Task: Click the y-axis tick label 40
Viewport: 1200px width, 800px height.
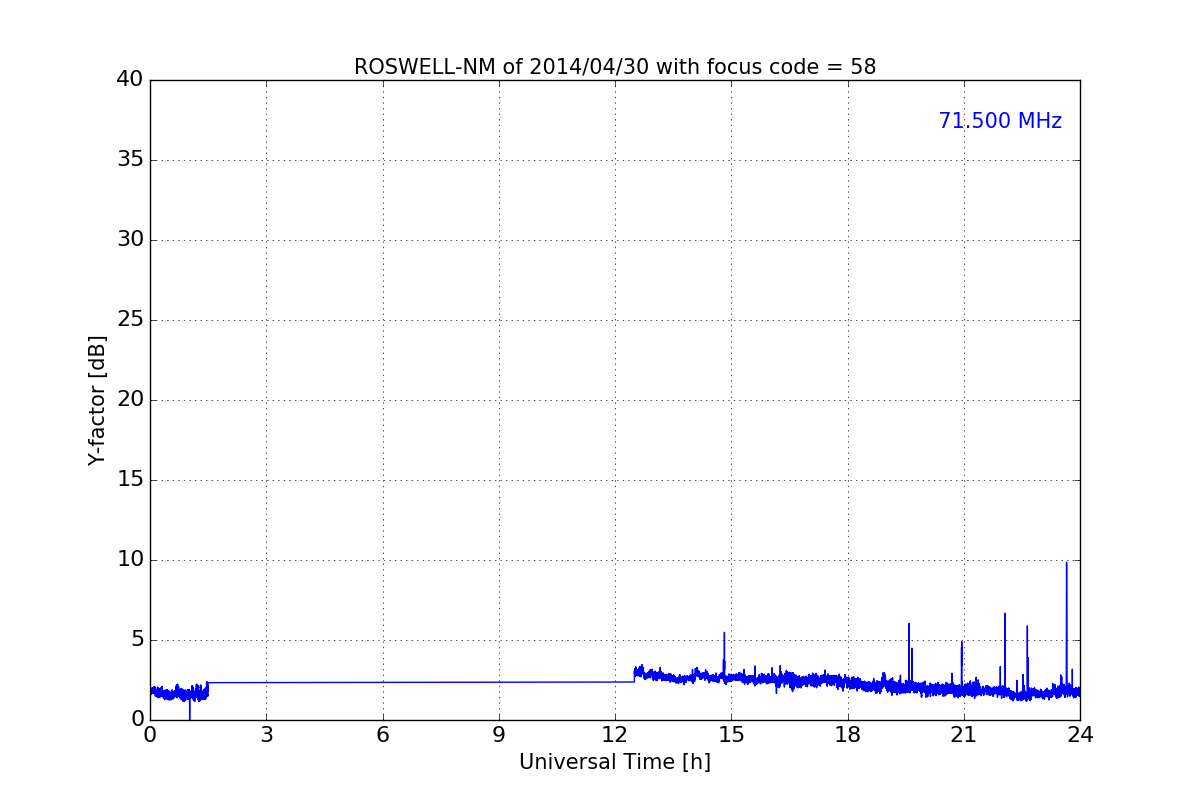Action: (x=130, y=80)
